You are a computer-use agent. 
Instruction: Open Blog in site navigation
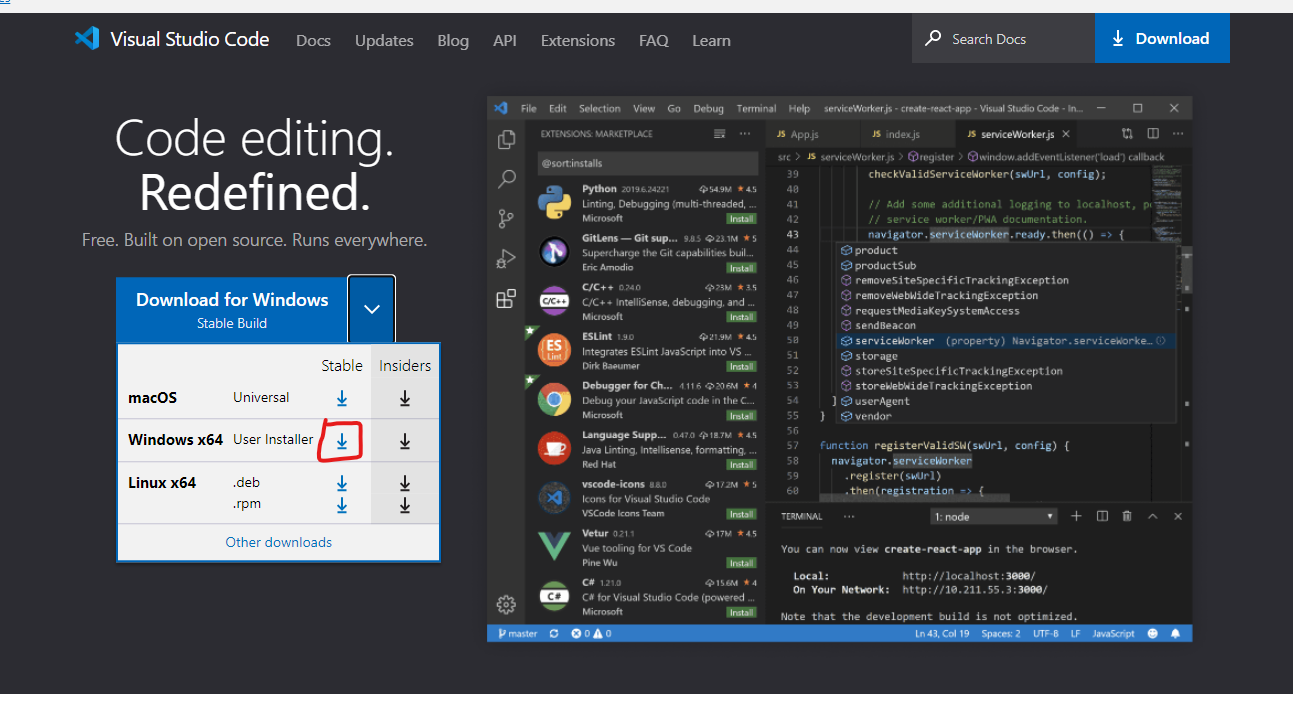click(453, 40)
